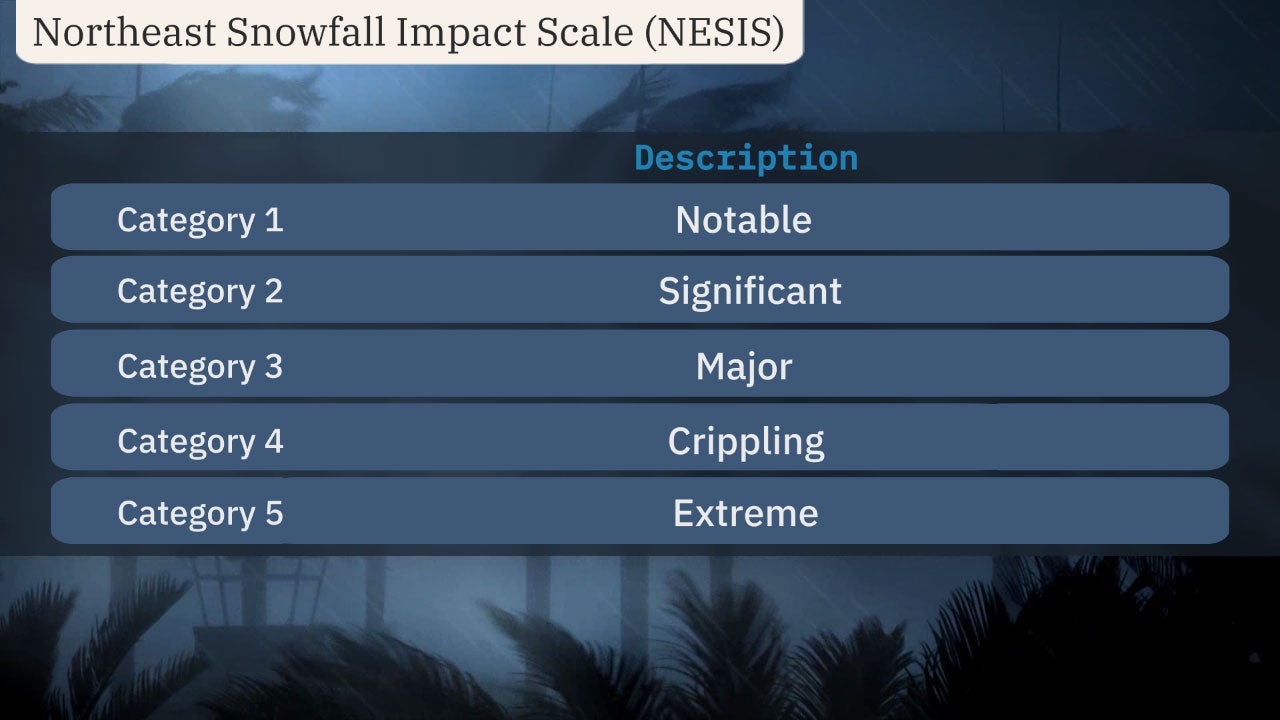The image size is (1280, 720).
Task: Select the Significant description text
Action: point(750,291)
